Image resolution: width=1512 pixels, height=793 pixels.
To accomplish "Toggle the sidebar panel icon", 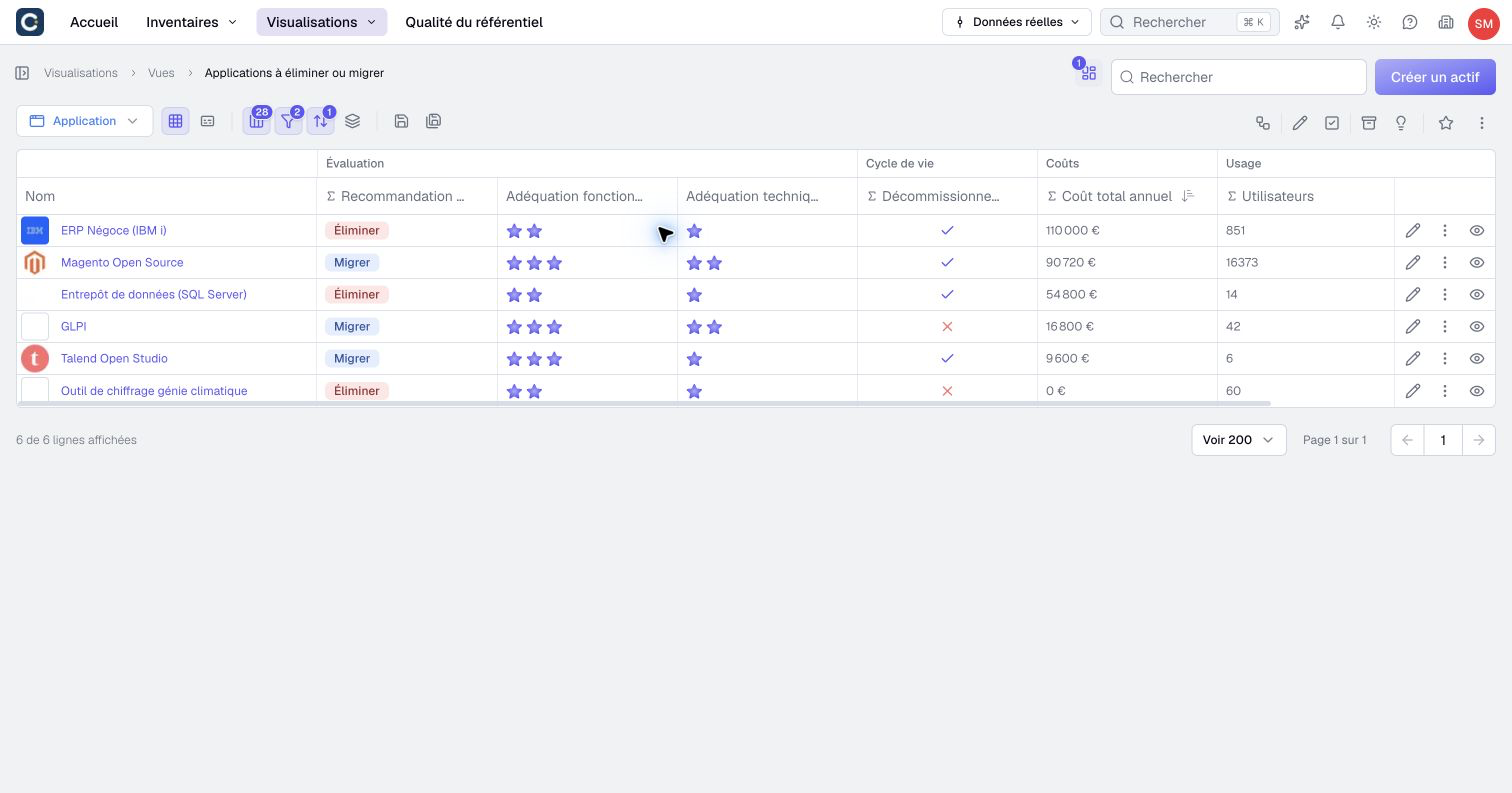I will click(22, 73).
